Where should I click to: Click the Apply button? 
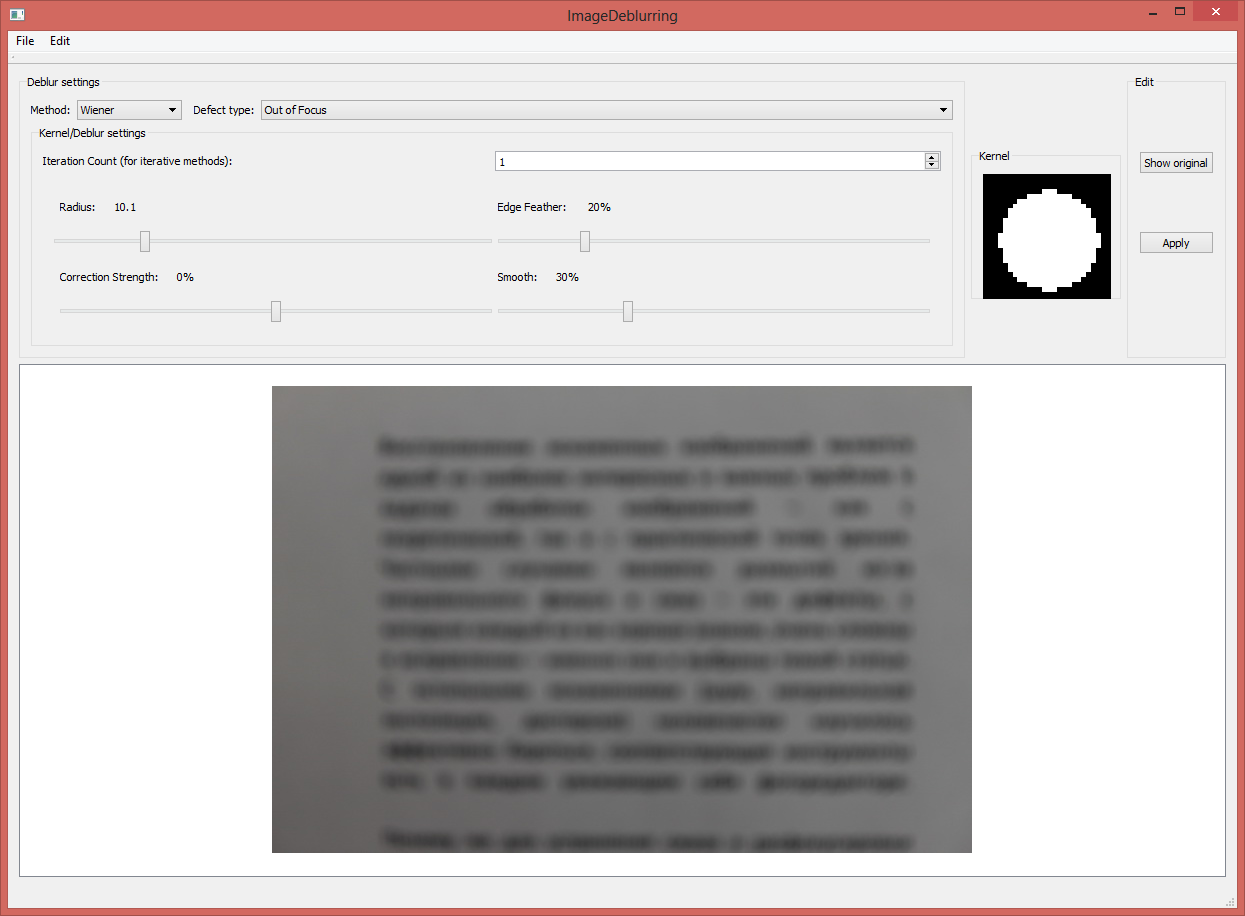pos(1176,243)
